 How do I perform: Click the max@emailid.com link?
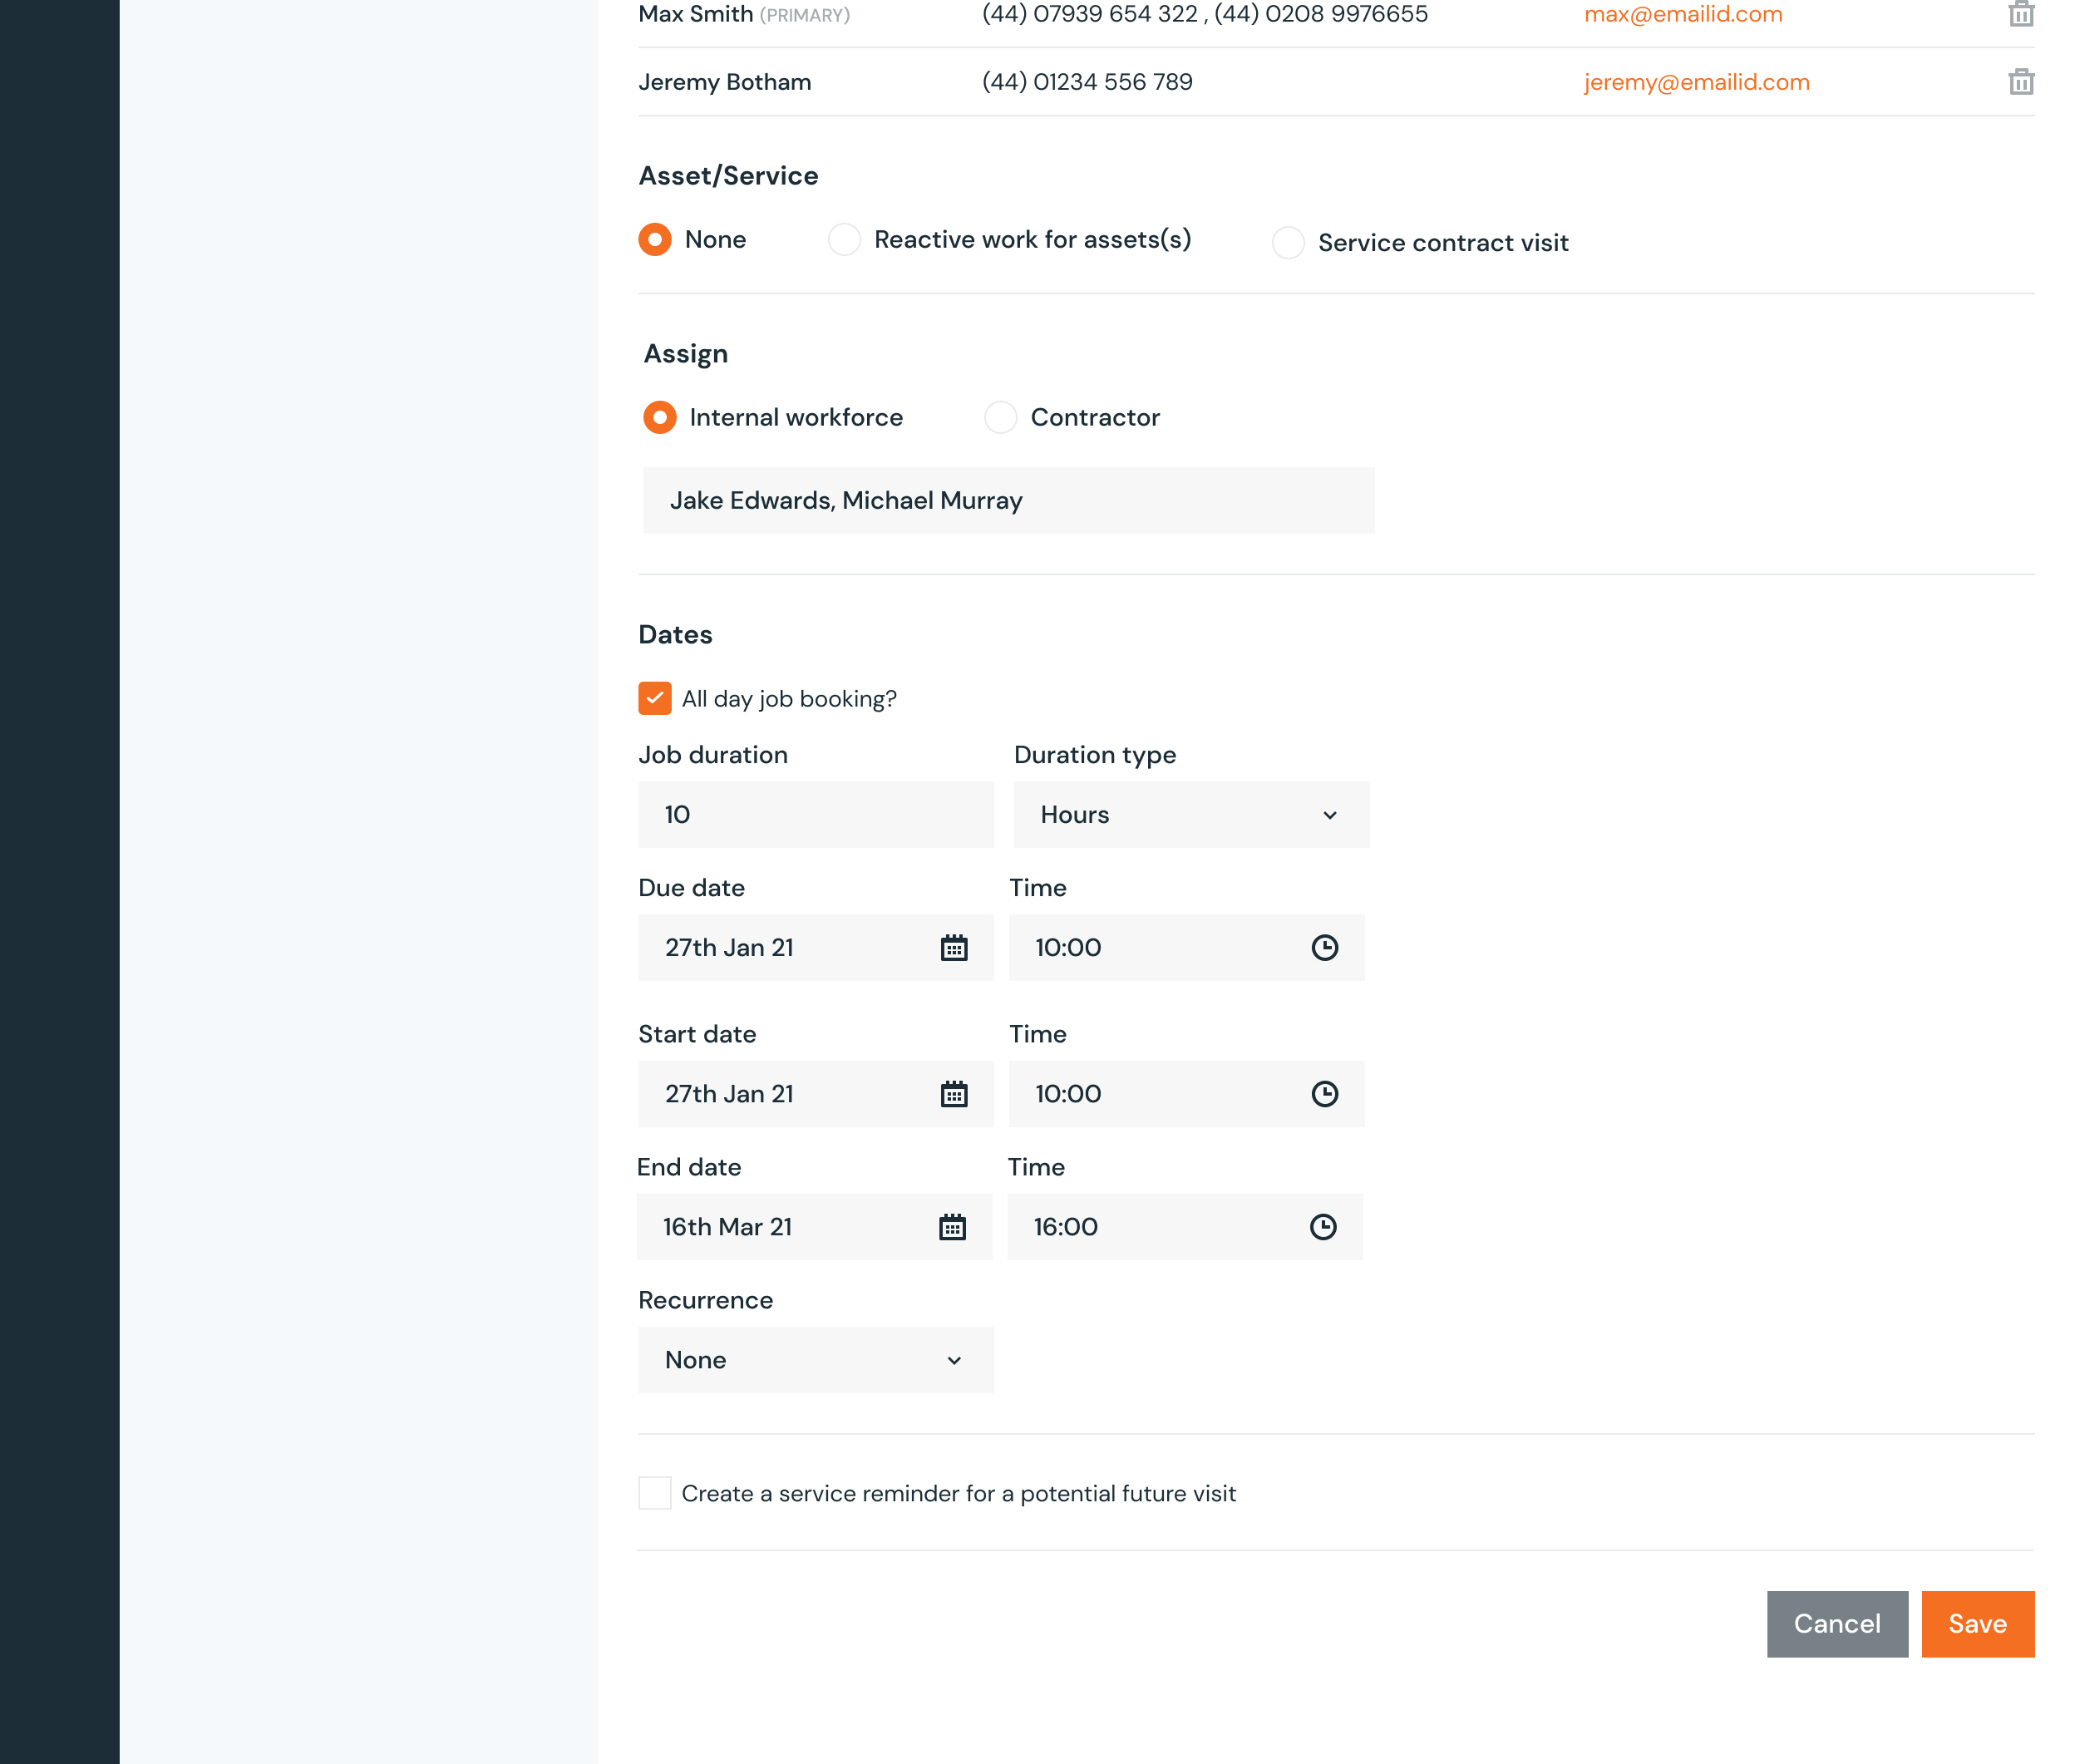[1683, 14]
